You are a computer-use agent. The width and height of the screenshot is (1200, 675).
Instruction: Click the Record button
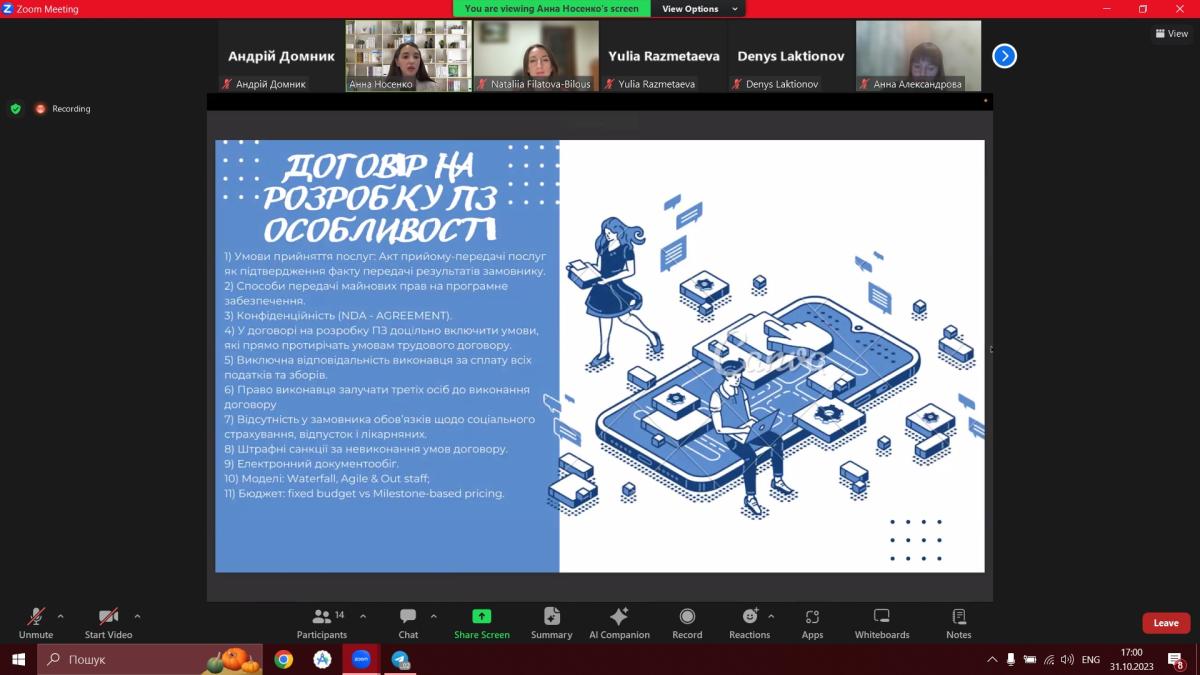[x=687, y=622]
